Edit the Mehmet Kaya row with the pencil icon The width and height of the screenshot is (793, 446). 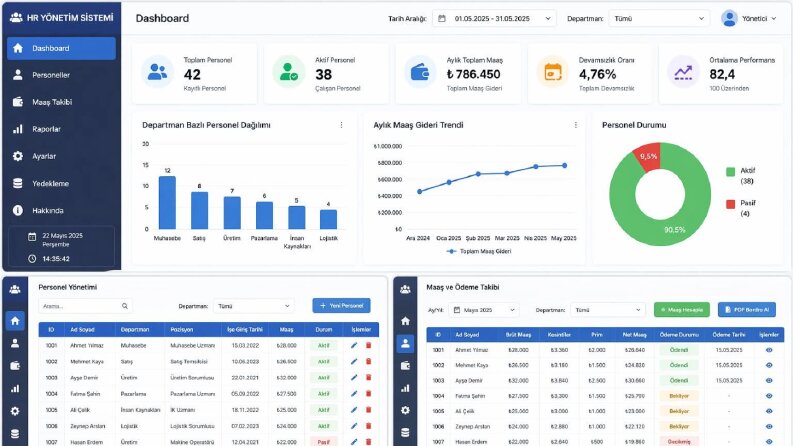pos(354,362)
